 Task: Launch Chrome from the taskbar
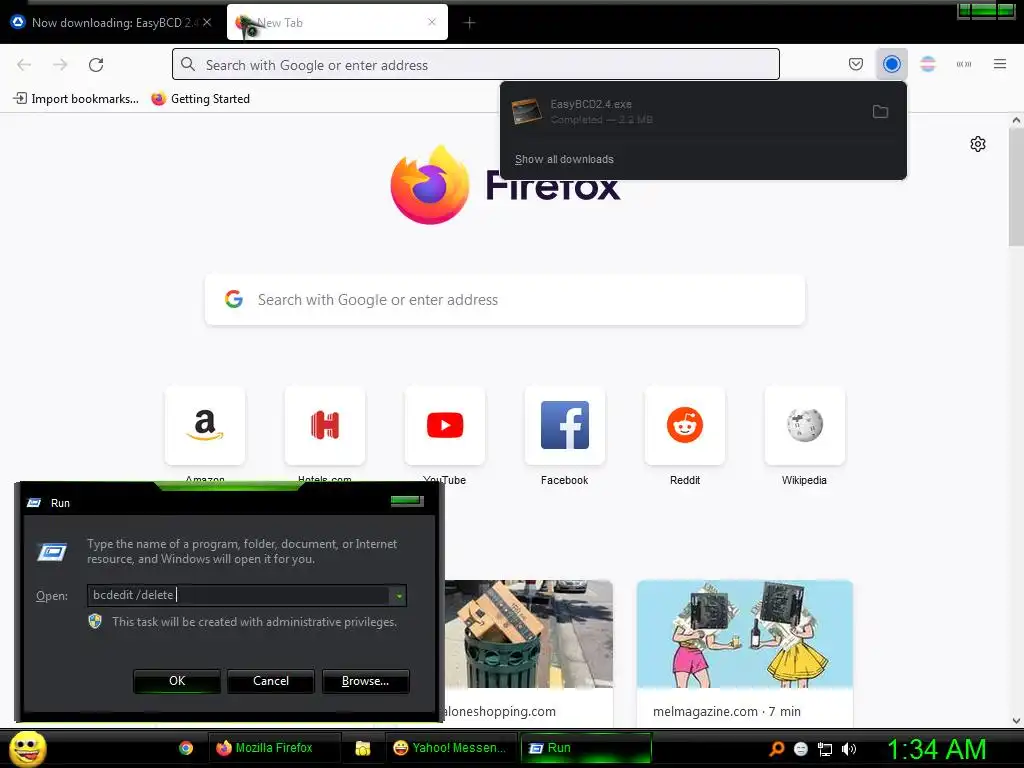coord(186,748)
